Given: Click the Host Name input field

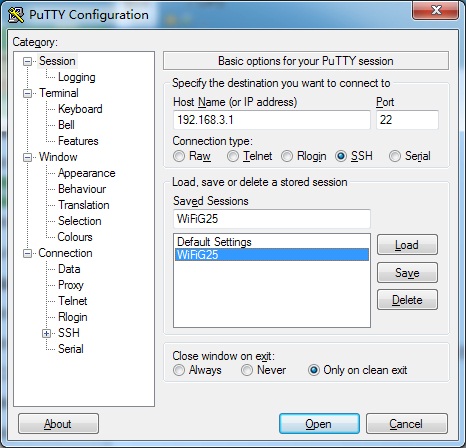Looking at the screenshot, I should [x=272, y=120].
